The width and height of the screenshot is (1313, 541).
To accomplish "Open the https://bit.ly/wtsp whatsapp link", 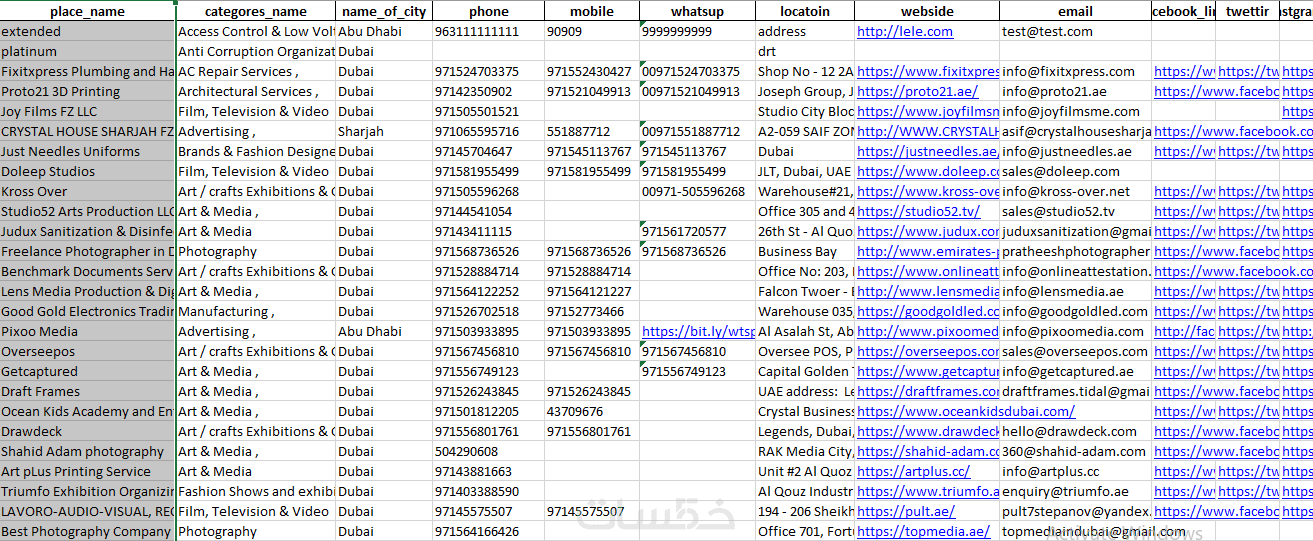I will (x=698, y=331).
